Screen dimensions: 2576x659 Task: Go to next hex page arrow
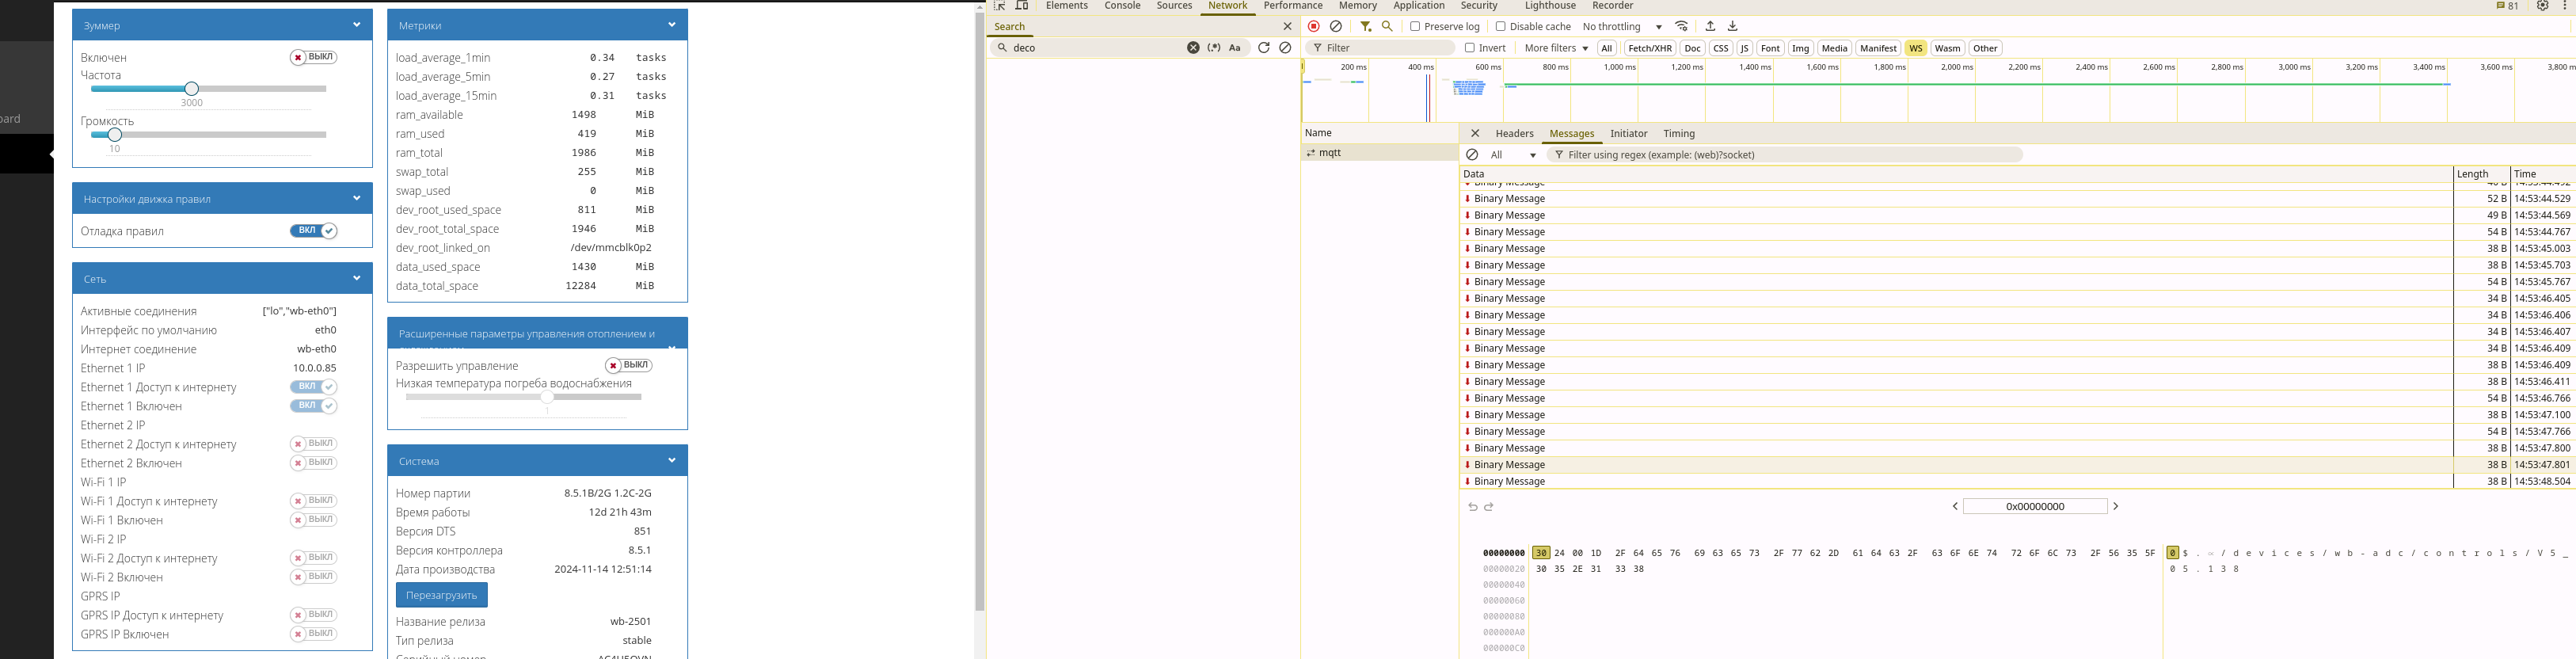[x=2116, y=507]
